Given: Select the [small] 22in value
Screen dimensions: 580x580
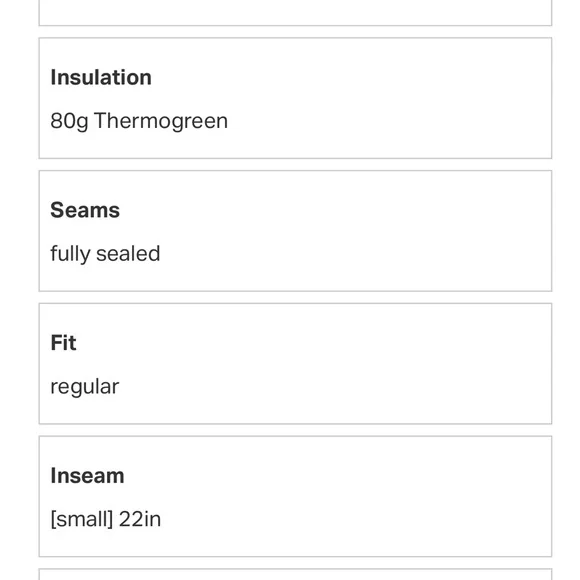Looking at the screenshot, I should [106, 519].
